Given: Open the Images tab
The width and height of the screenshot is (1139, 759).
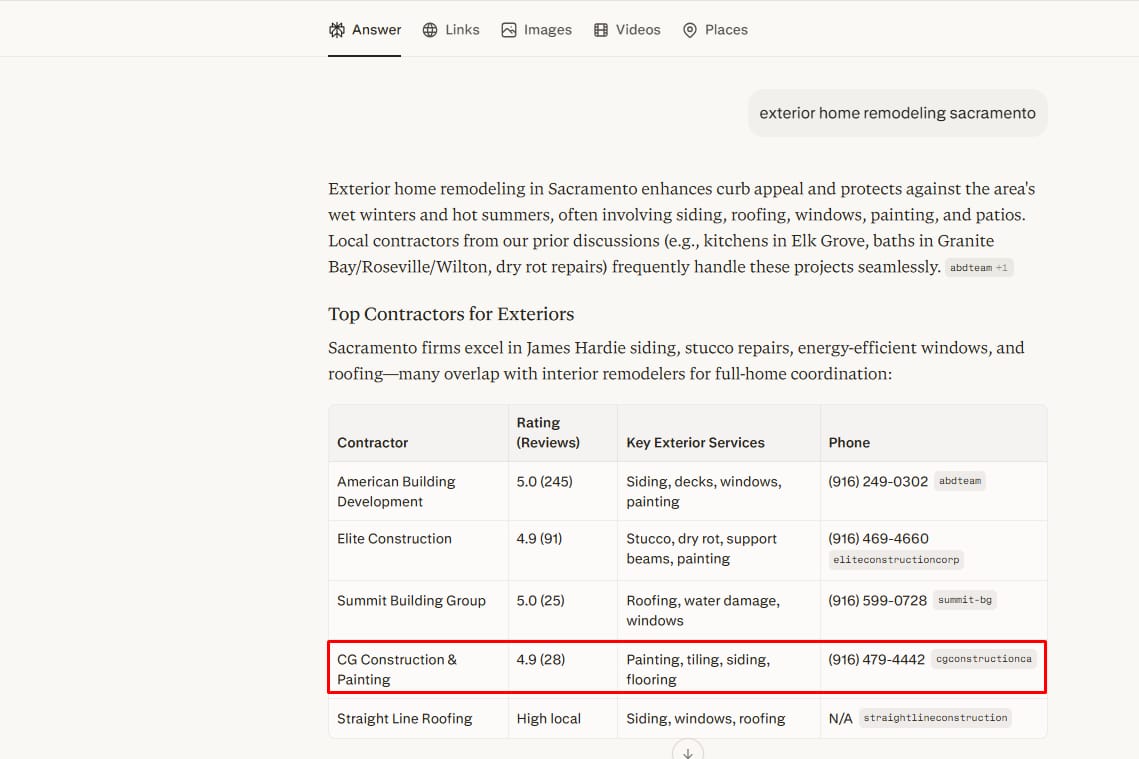Looking at the screenshot, I should 537,30.
